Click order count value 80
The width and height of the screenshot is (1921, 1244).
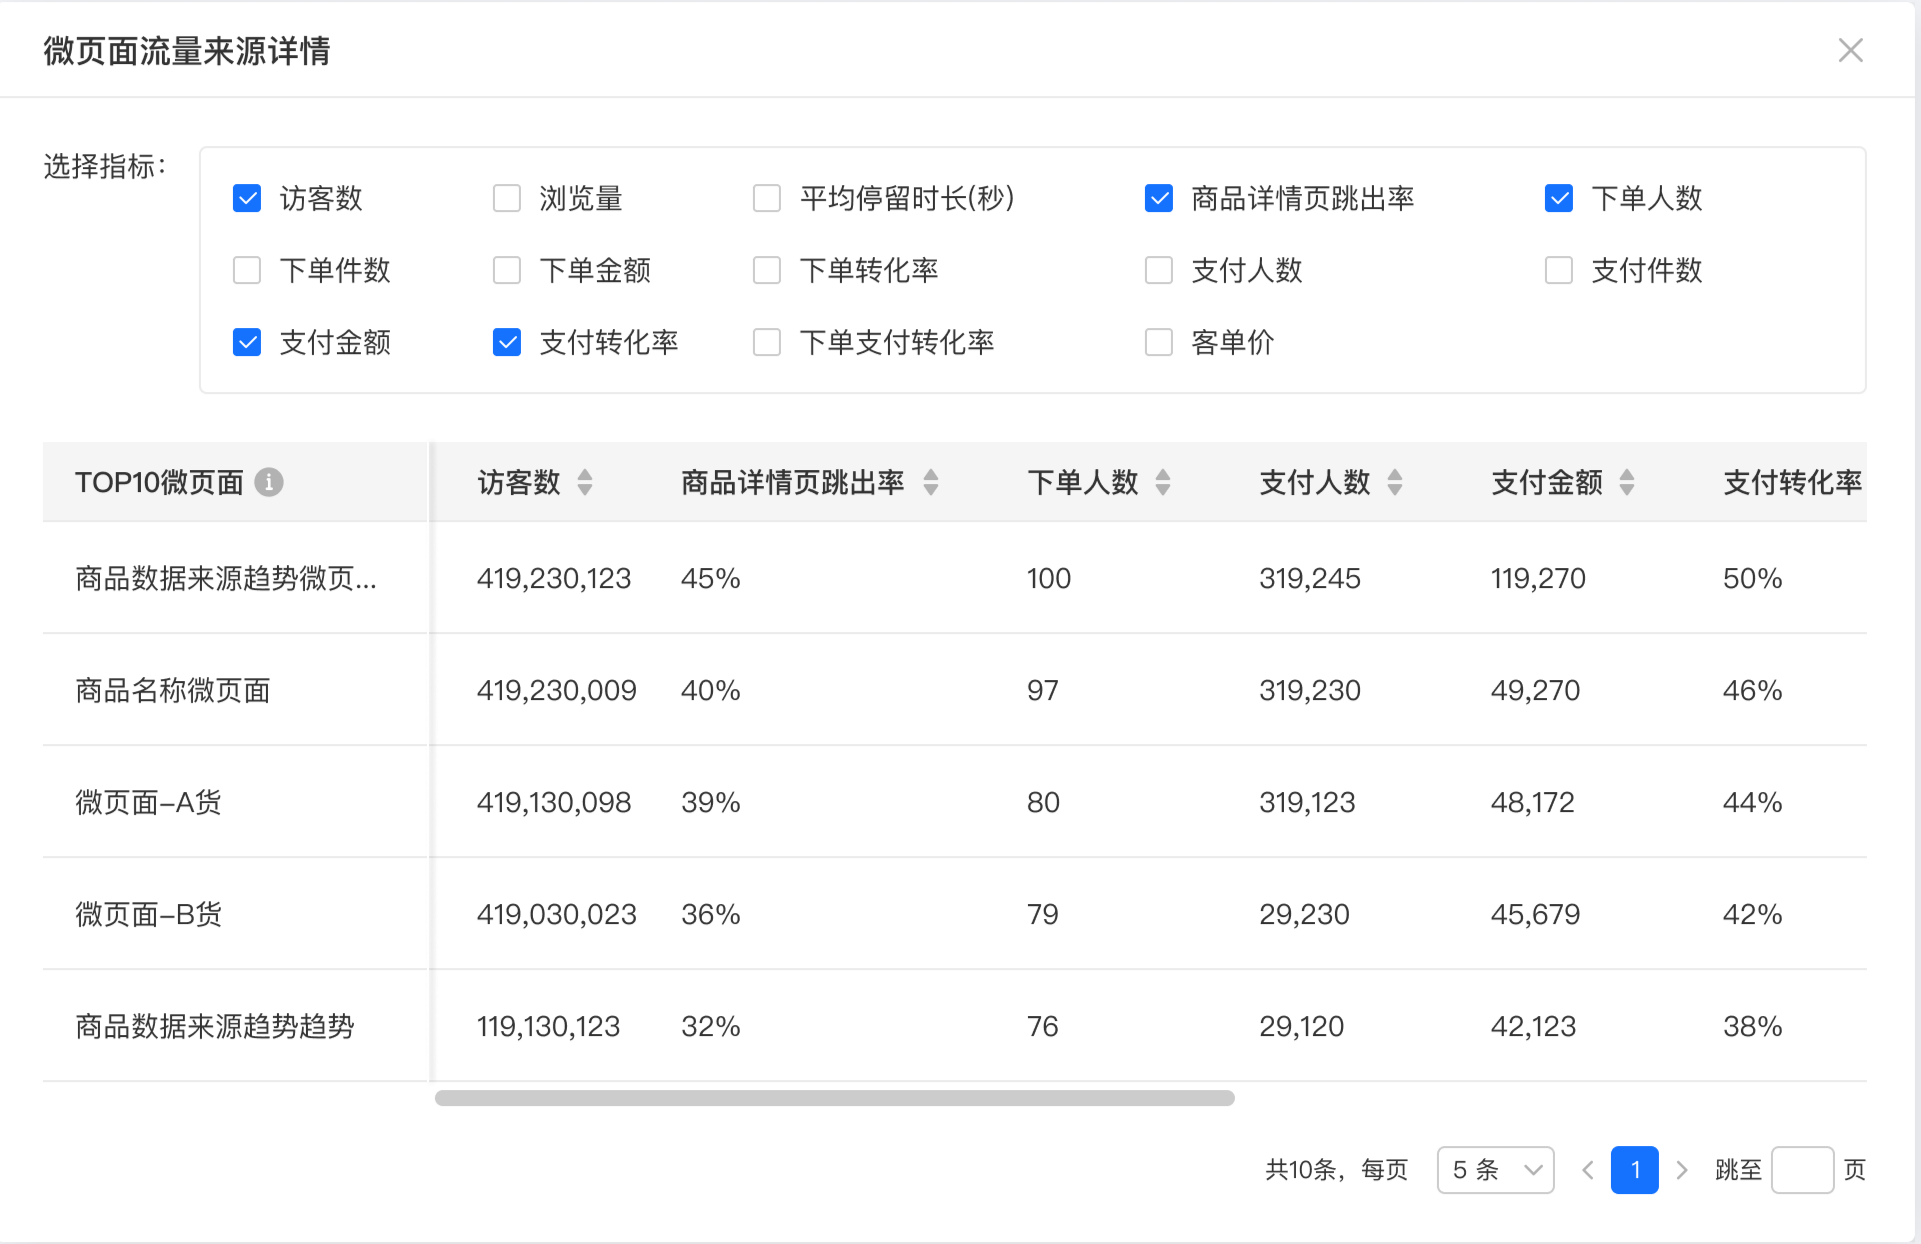tap(1044, 802)
